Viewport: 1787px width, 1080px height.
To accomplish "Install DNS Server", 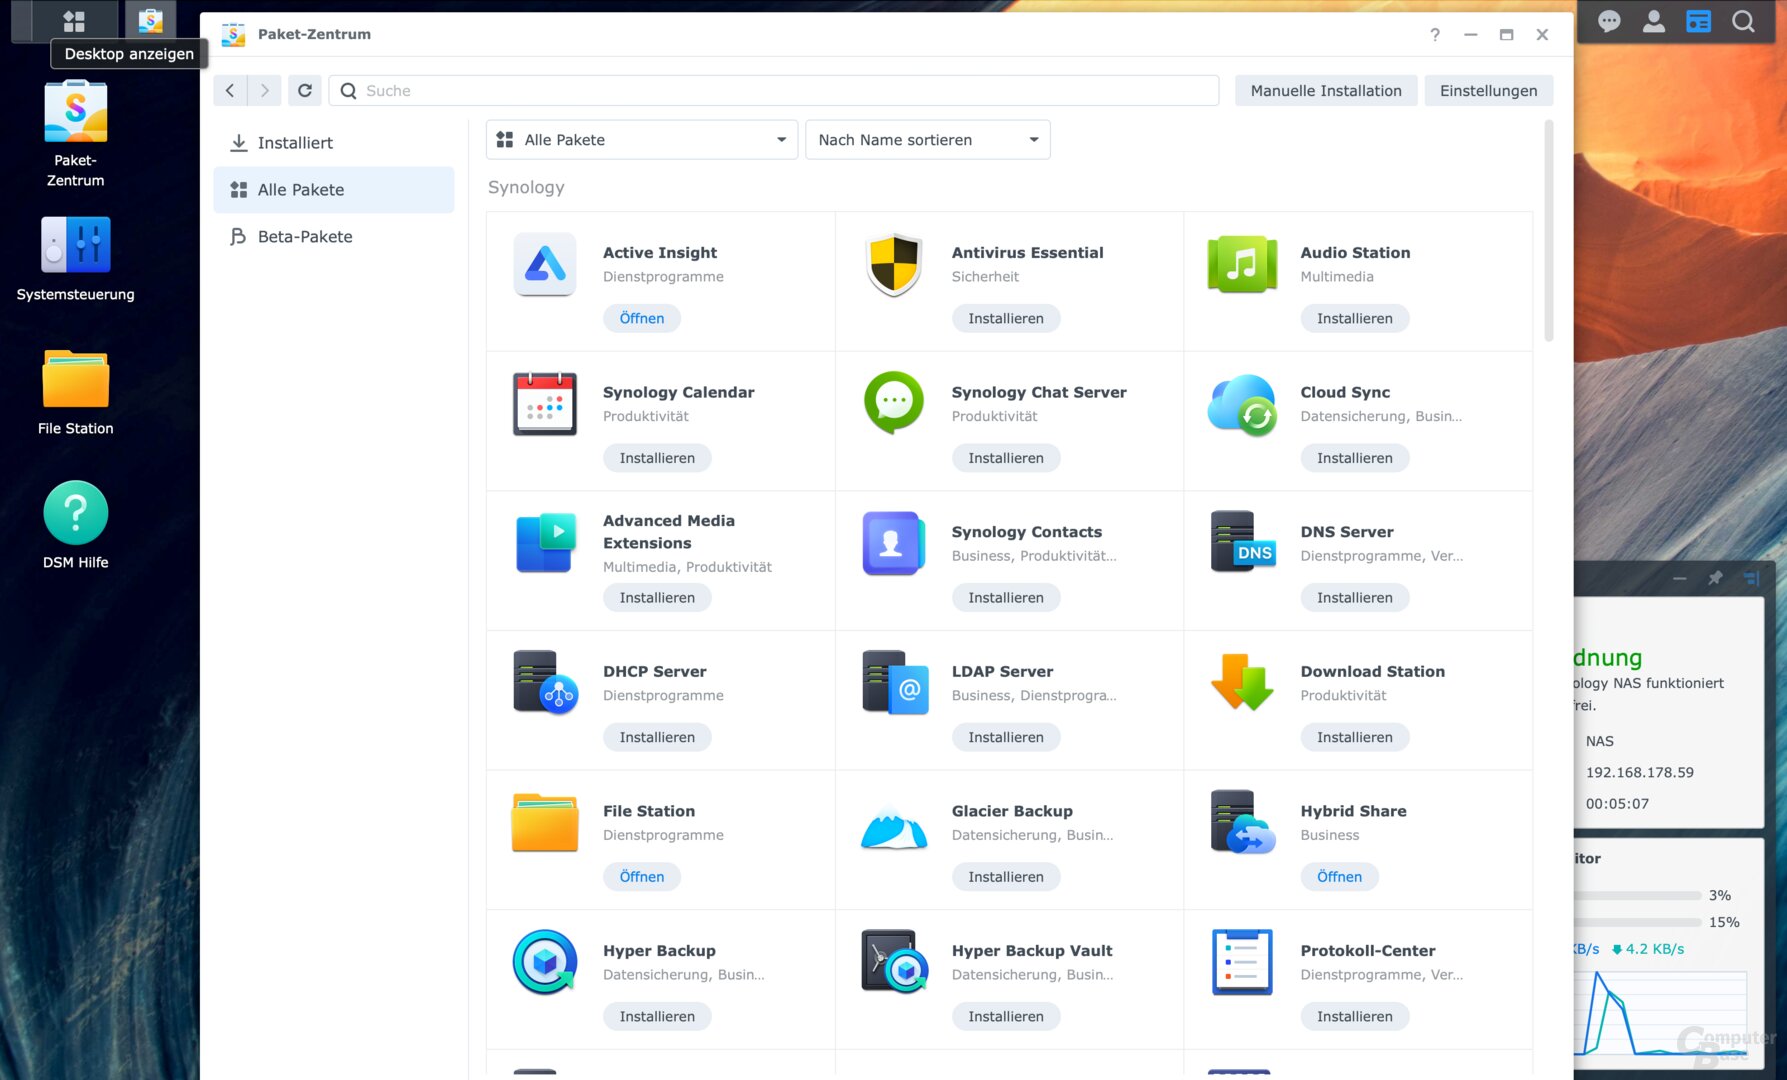I will [1354, 598].
